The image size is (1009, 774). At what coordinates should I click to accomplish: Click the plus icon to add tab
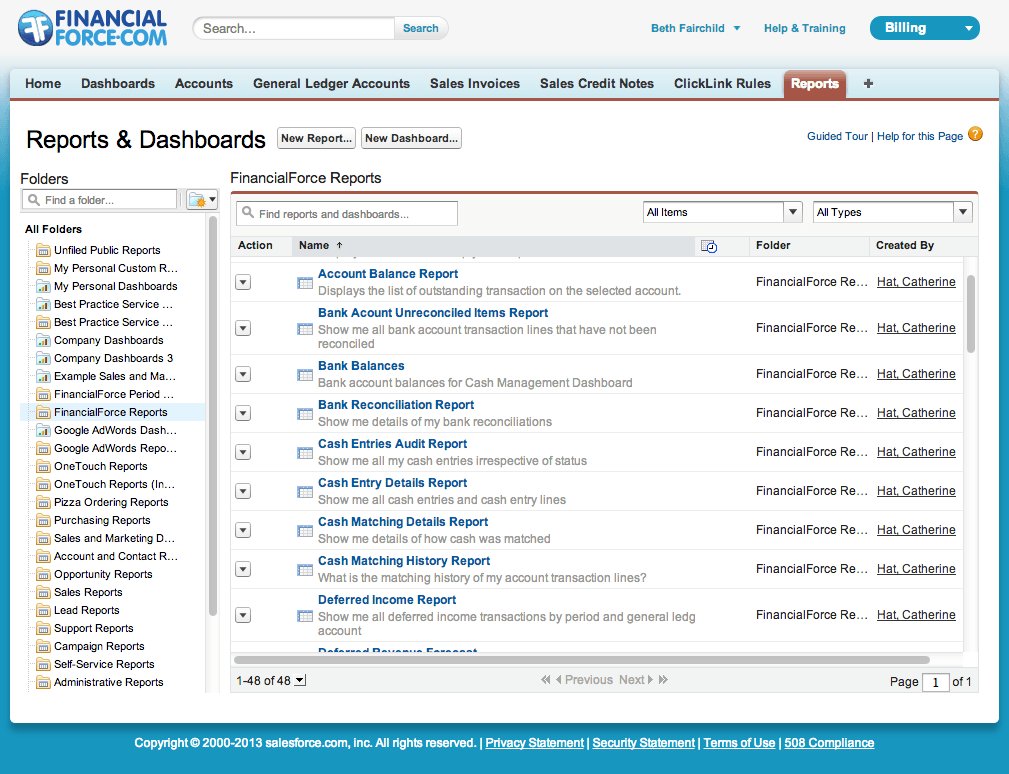pyautogui.click(x=868, y=84)
